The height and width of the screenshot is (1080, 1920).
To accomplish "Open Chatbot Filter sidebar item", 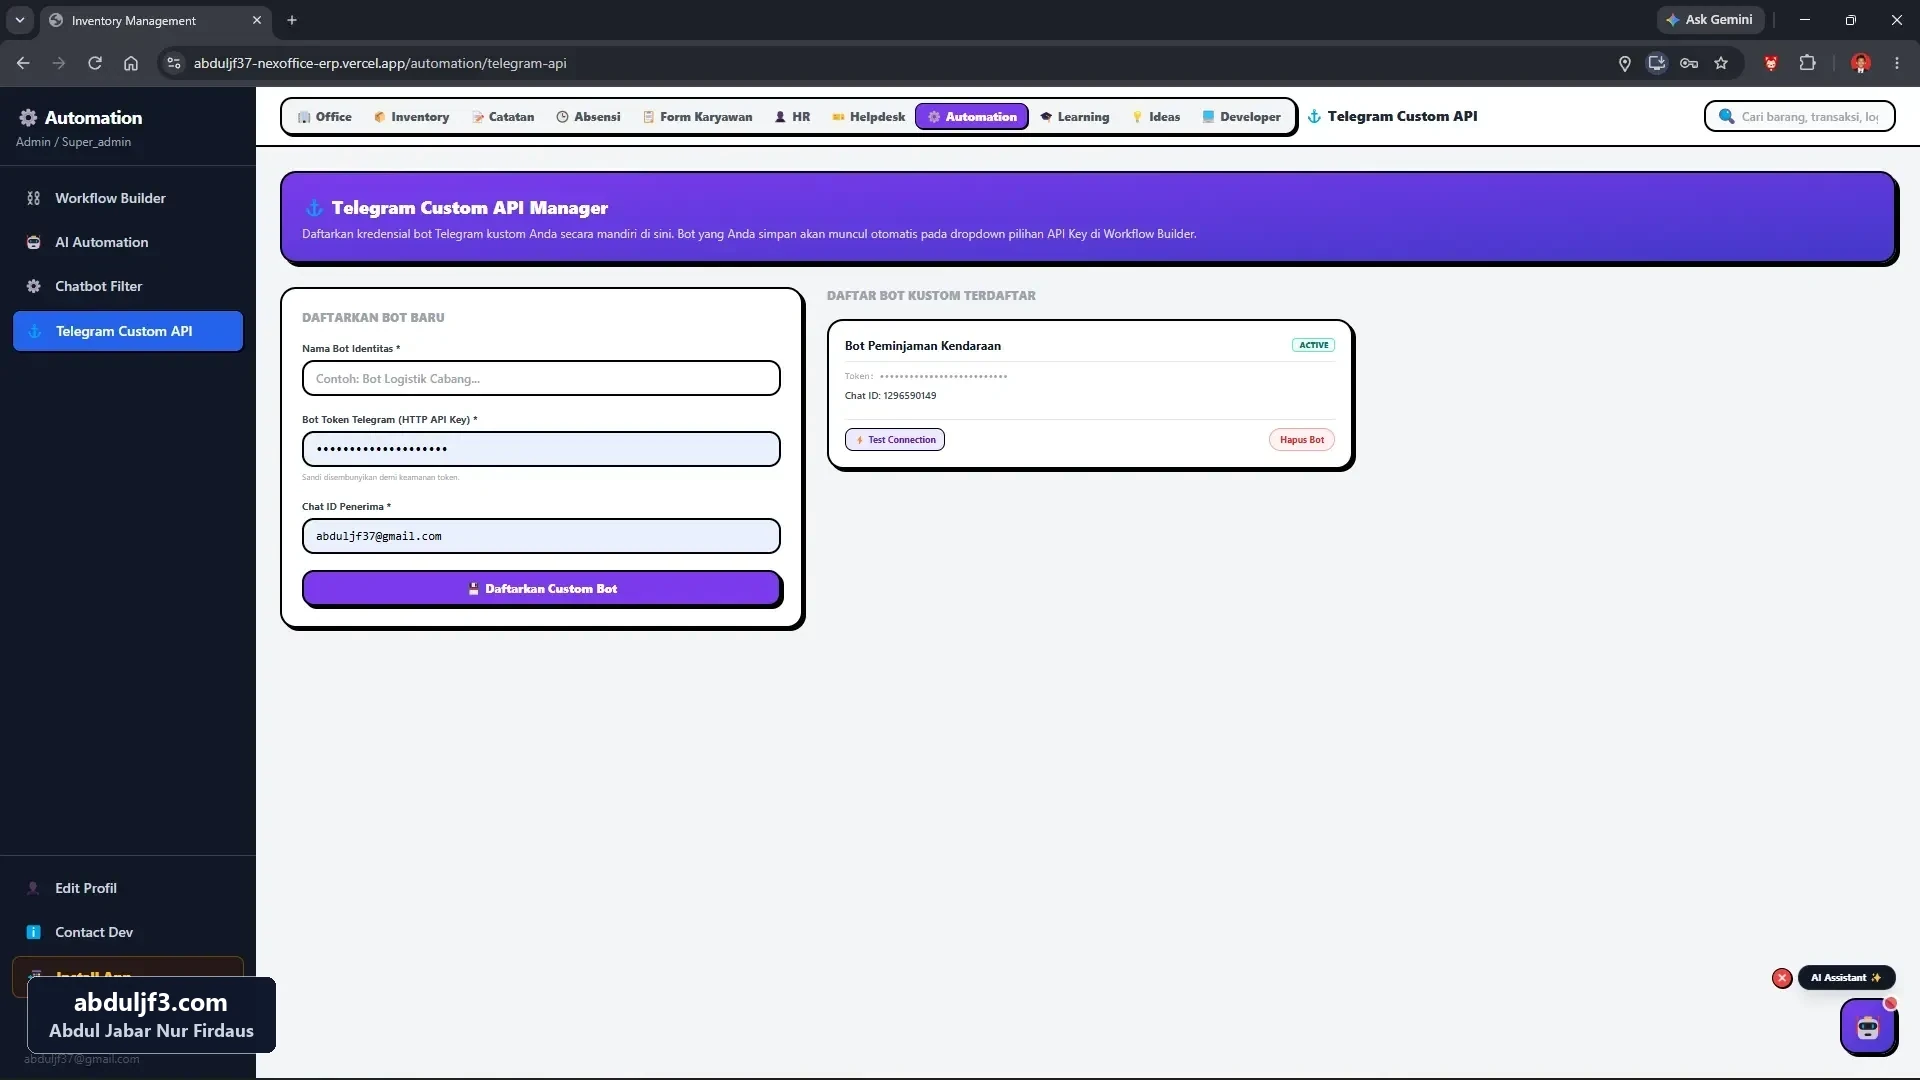I will 128,286.
